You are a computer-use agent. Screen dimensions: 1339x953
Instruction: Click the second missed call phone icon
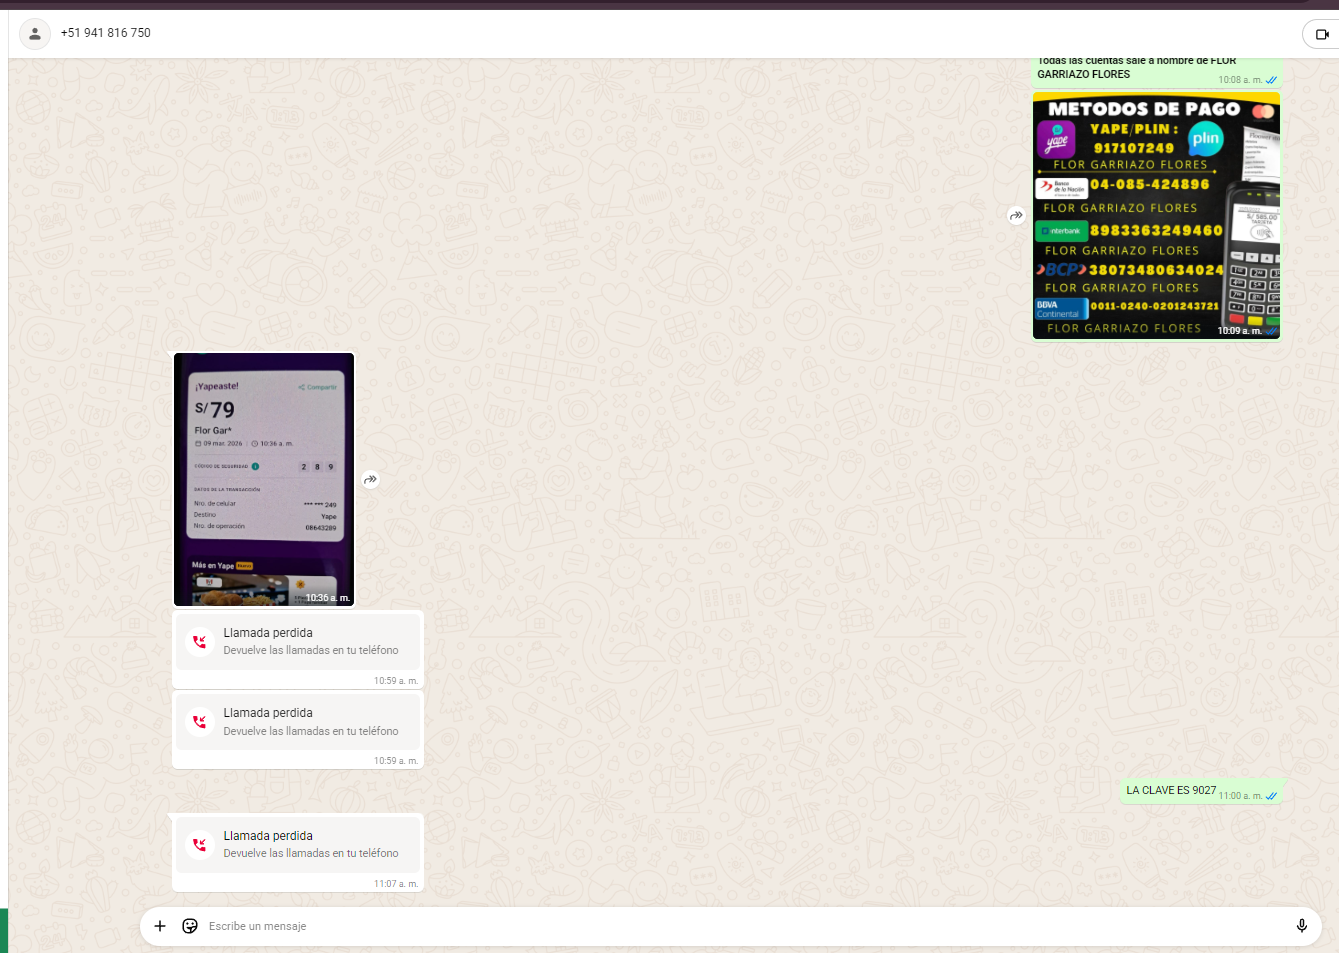[200, 722]
